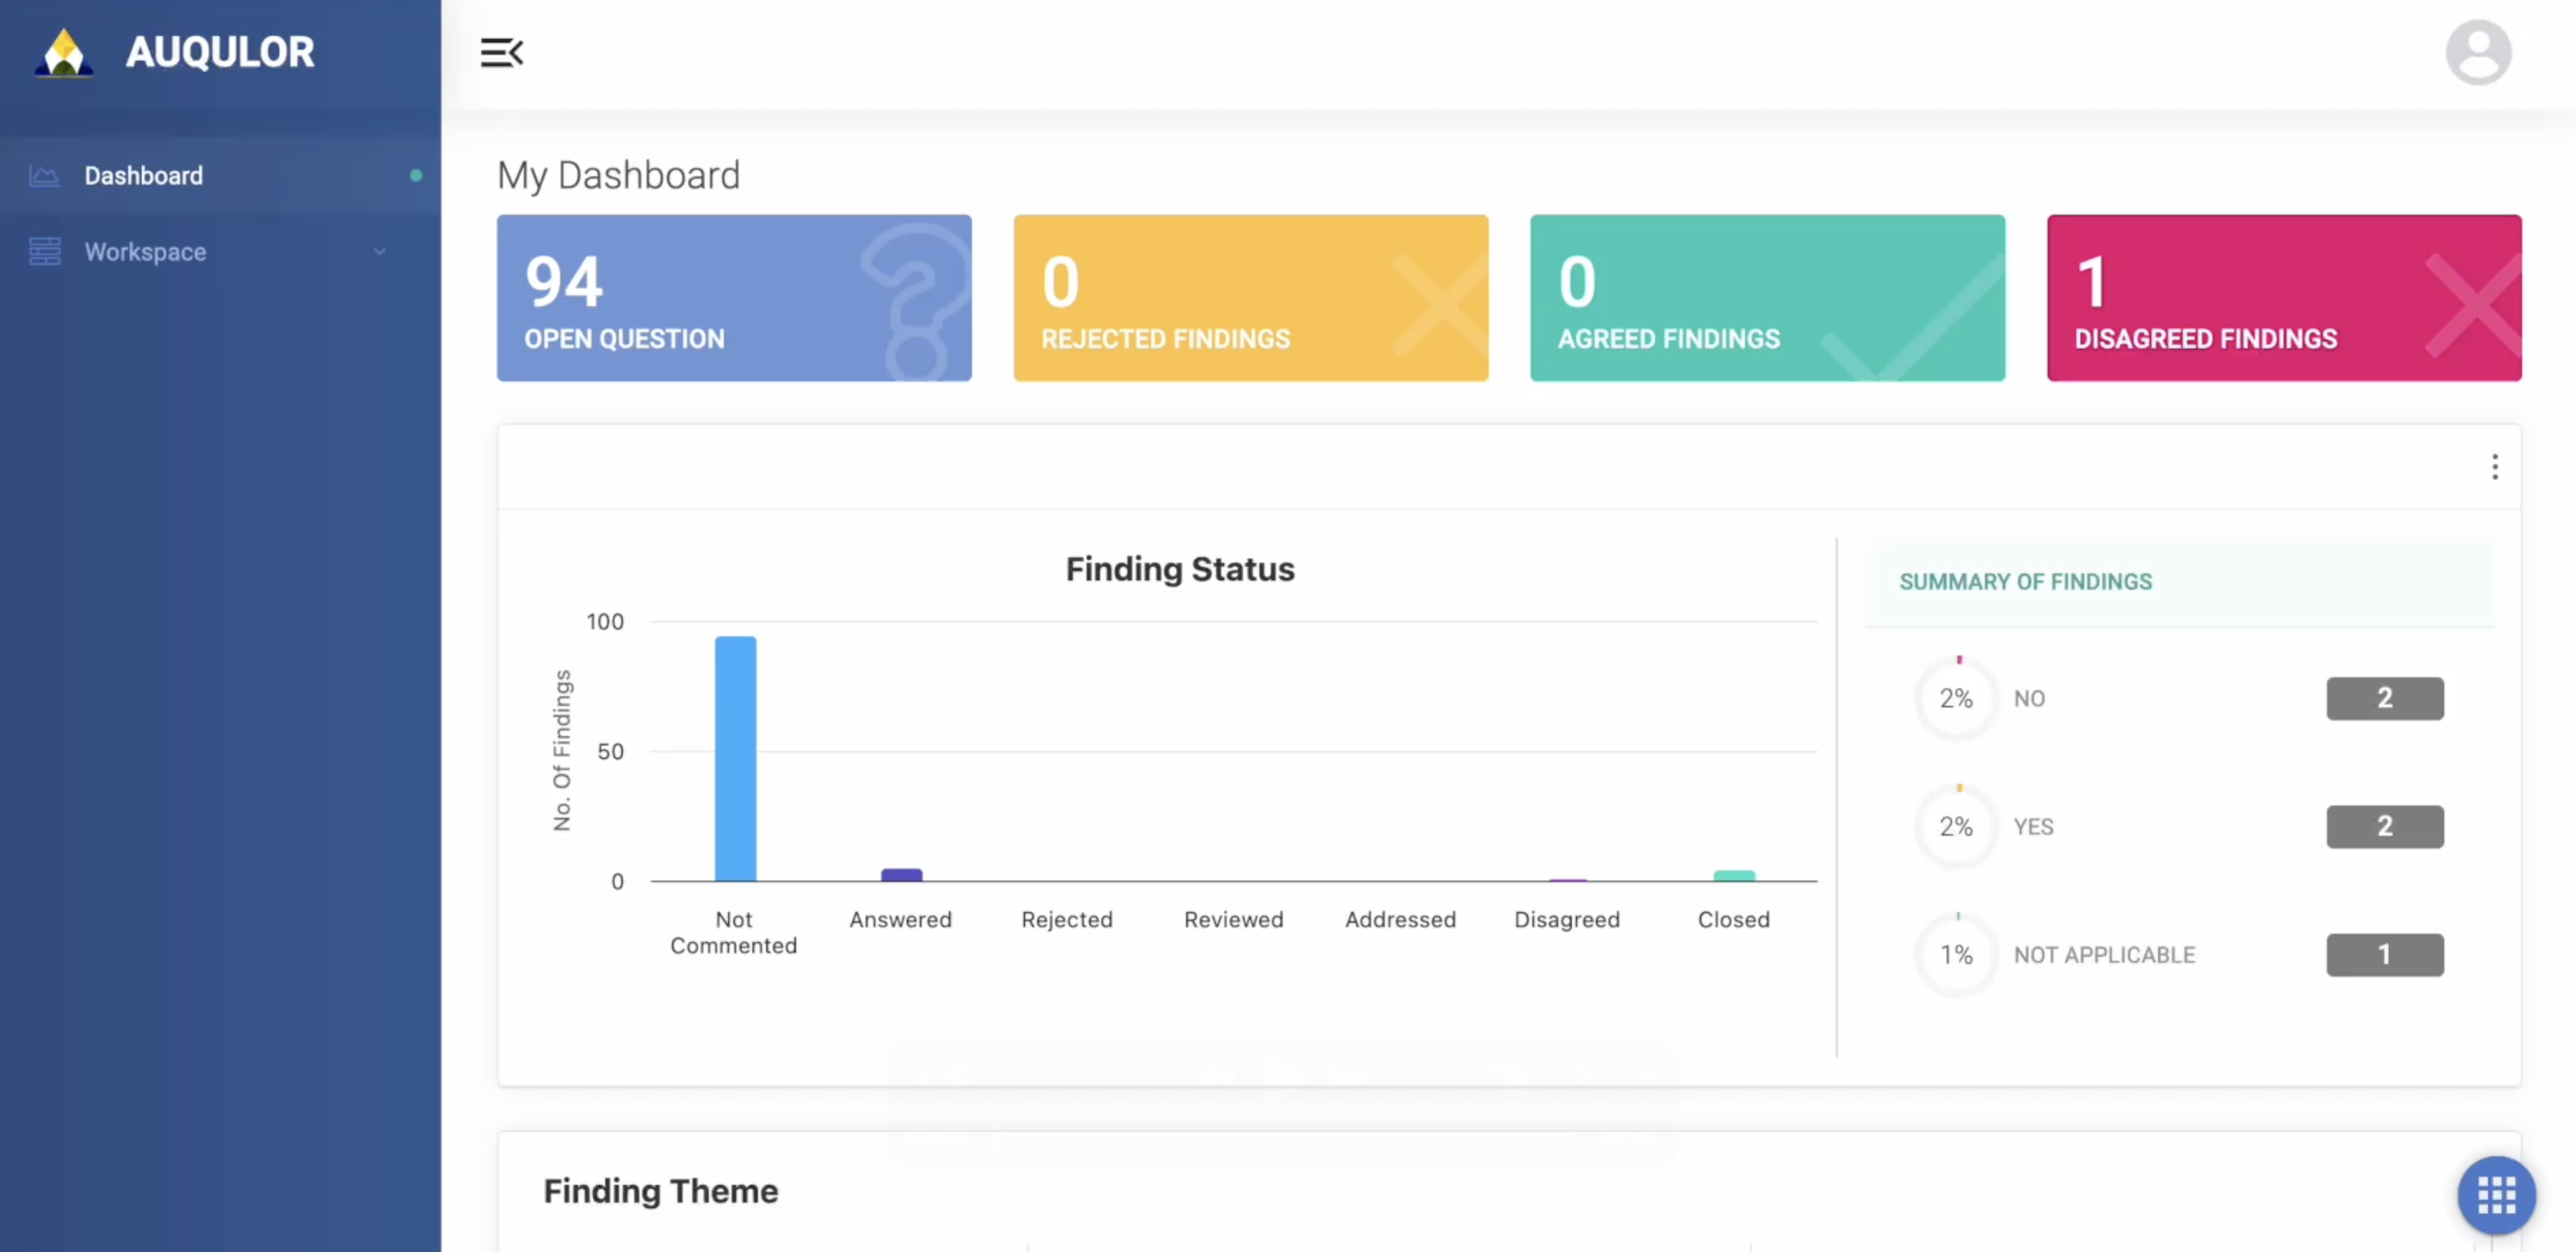
Task: Open the three-dot chart options menu
Action: point(2494,467)
